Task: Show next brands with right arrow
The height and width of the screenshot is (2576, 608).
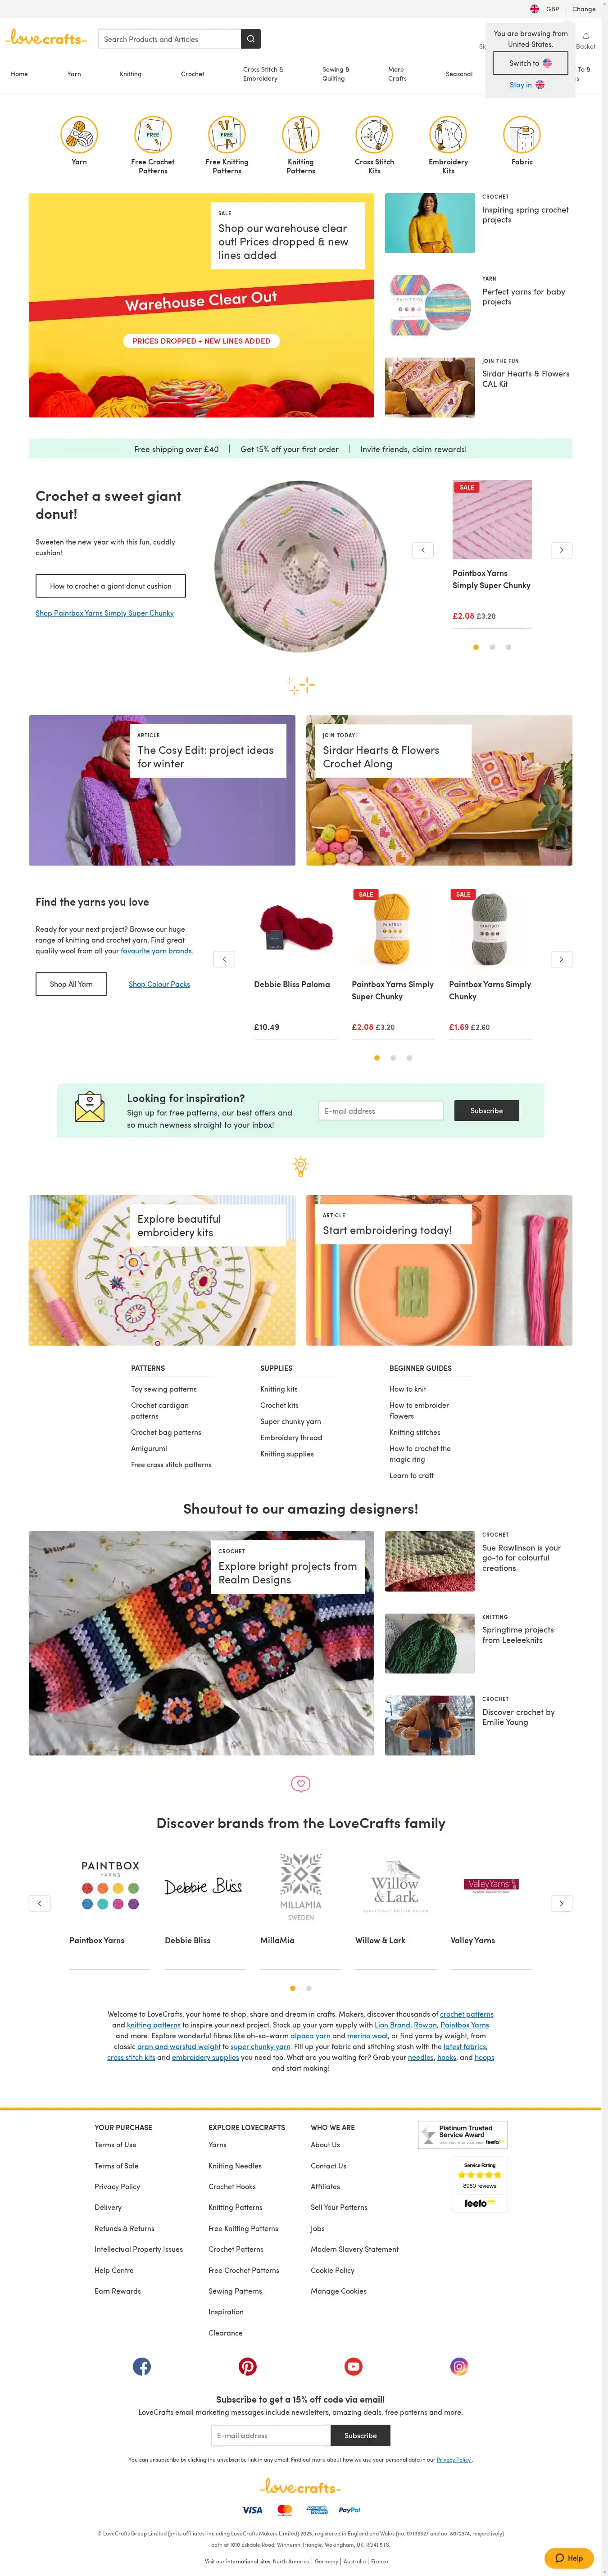Action: pyautogui.click(x=562, y=1903)
